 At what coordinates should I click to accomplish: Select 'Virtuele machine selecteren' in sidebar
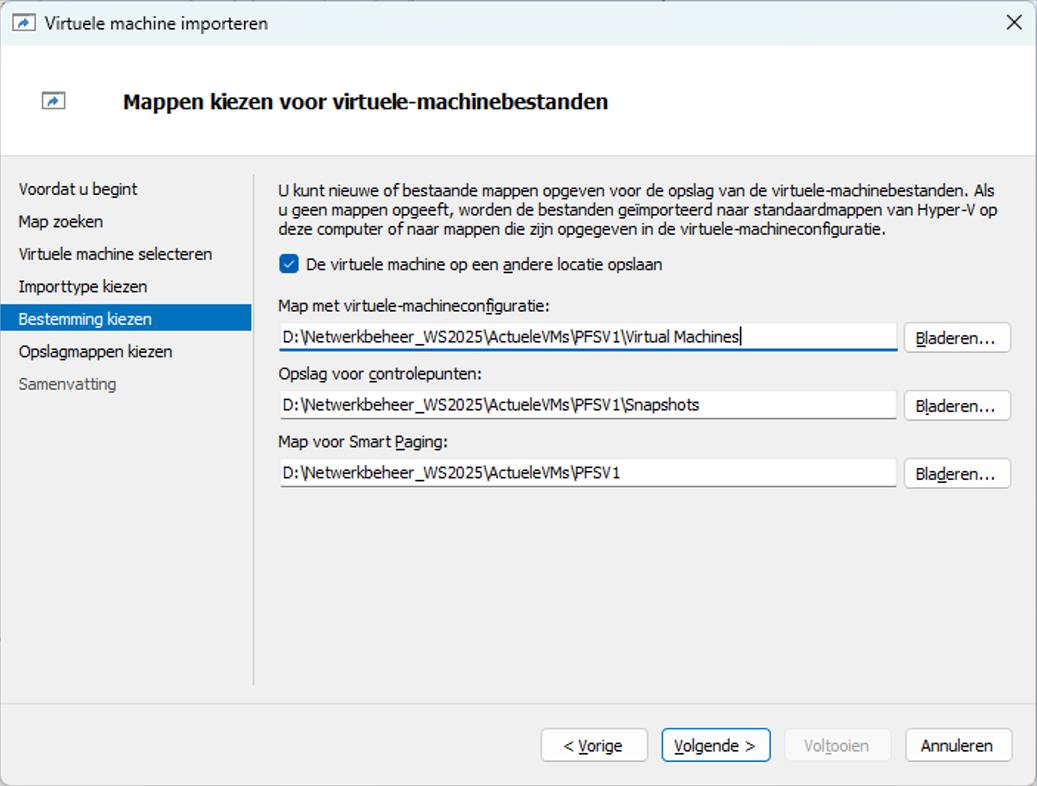pyautogui.click(x=115, y=254)
